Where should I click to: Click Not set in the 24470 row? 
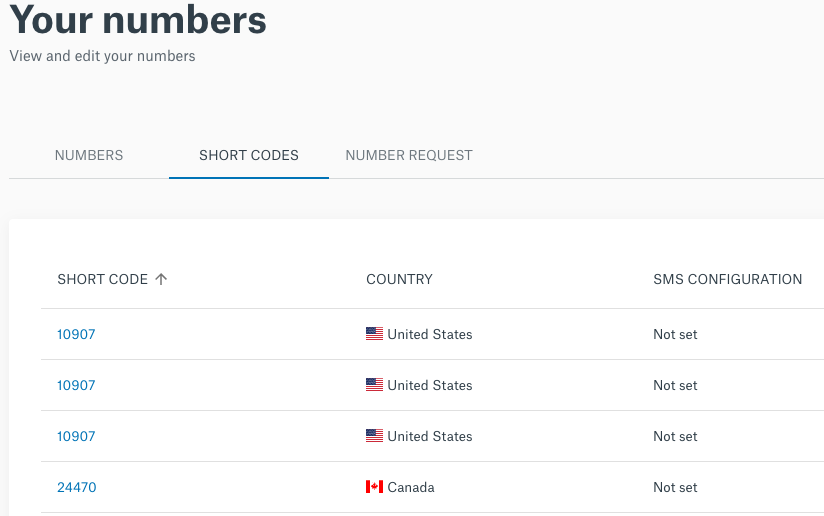point(675,487)
